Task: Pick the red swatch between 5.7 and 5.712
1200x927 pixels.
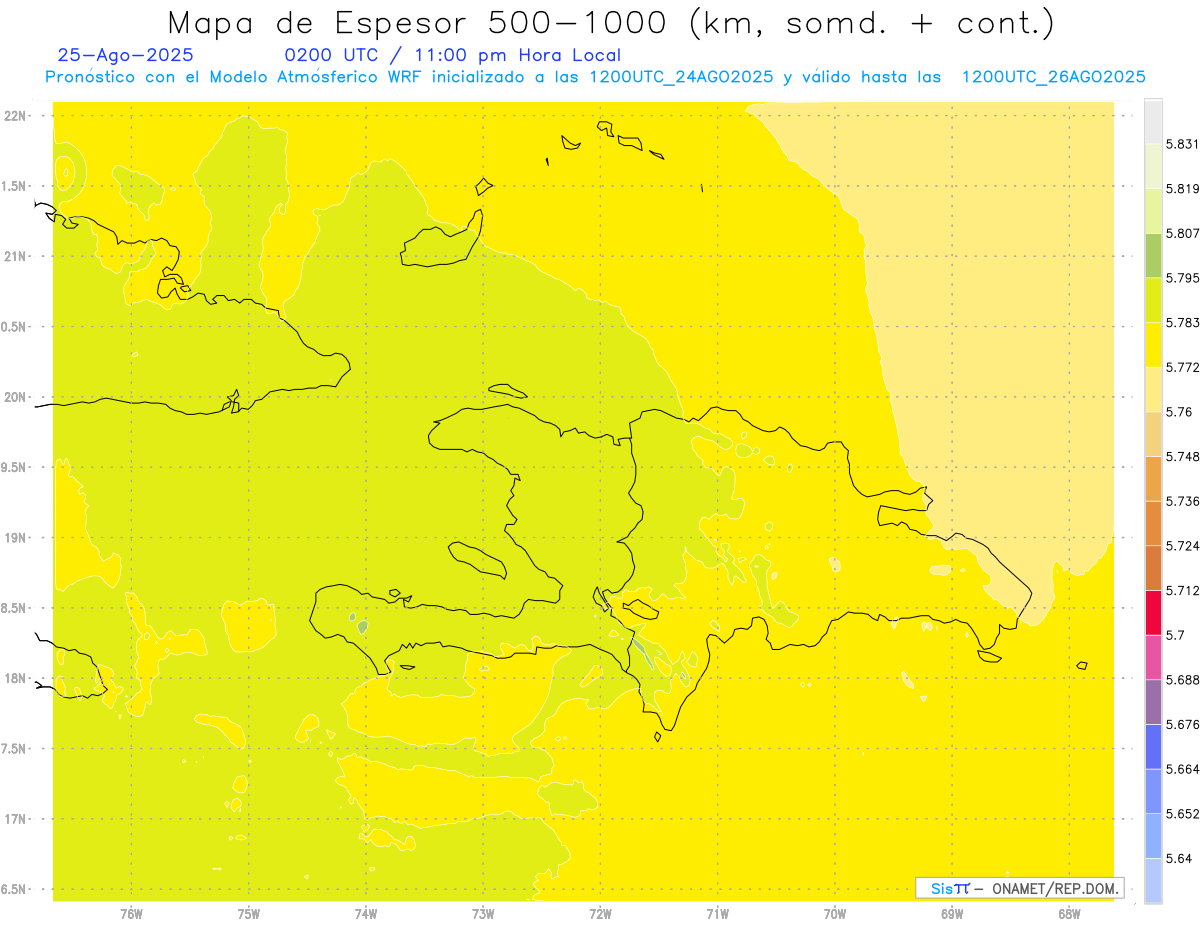Action: click(x=1153, y=613)
